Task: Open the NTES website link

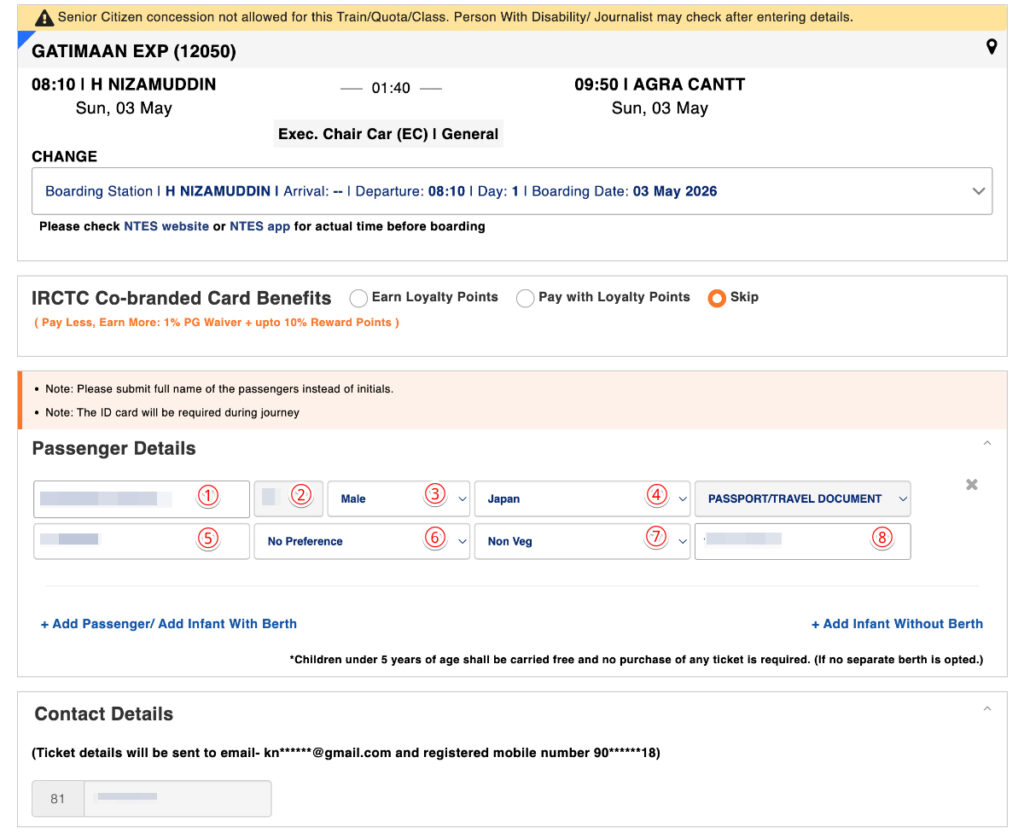Action: (167, 227)
